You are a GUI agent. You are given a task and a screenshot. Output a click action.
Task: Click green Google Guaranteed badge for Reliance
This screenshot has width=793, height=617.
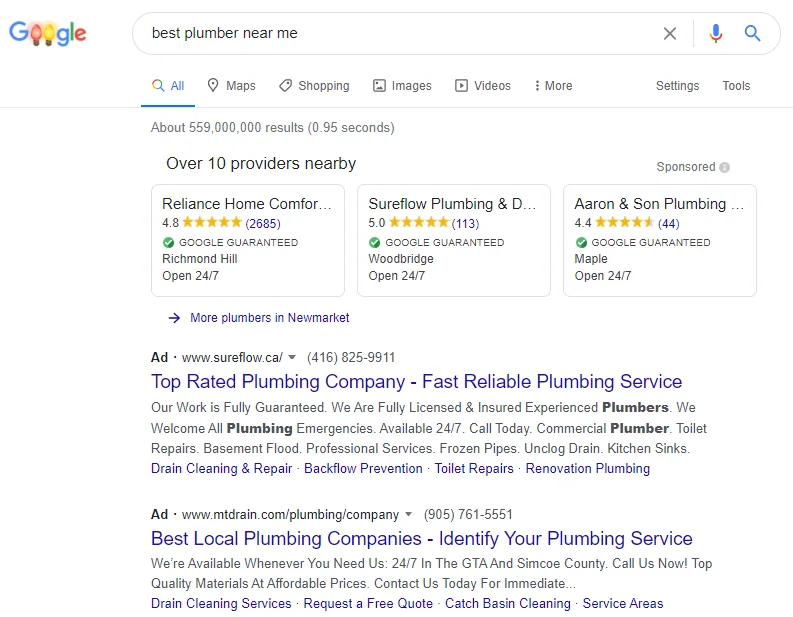pyautogui.click(x=168, y=243)
